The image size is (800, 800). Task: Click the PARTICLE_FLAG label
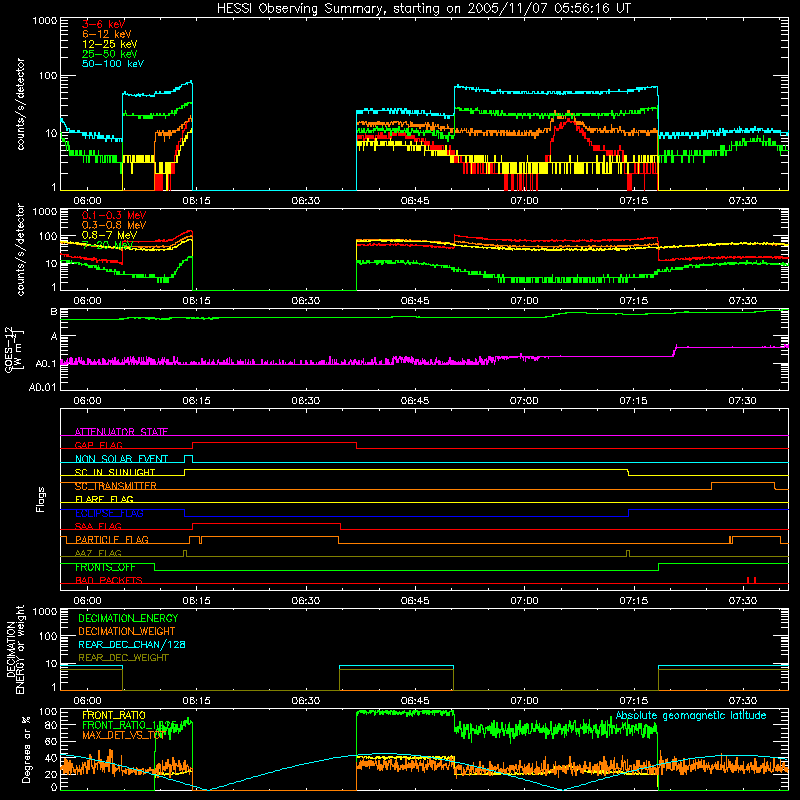click(112, 539)
